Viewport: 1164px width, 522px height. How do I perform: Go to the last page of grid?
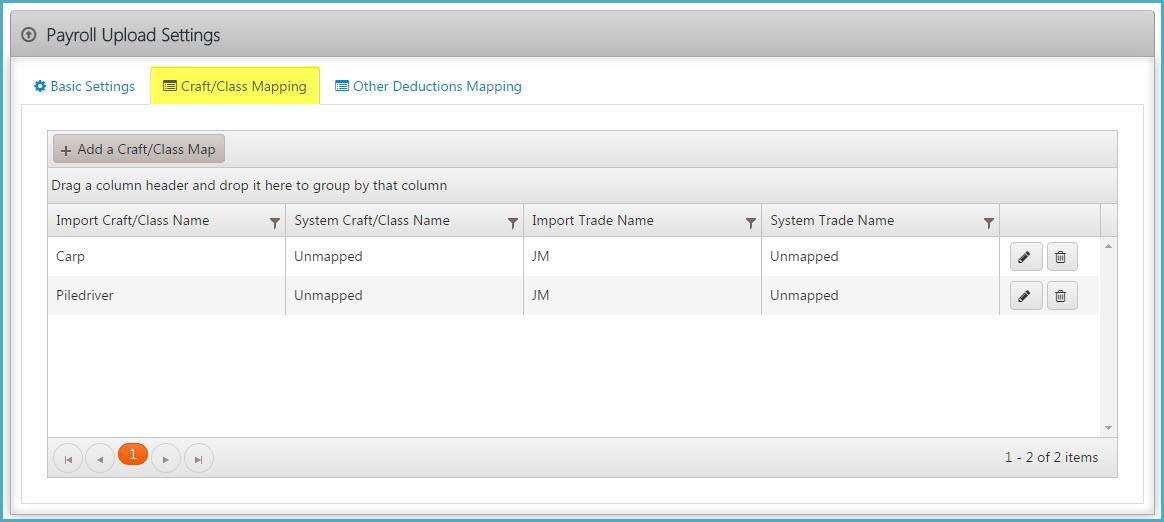[x=198, y=459]
